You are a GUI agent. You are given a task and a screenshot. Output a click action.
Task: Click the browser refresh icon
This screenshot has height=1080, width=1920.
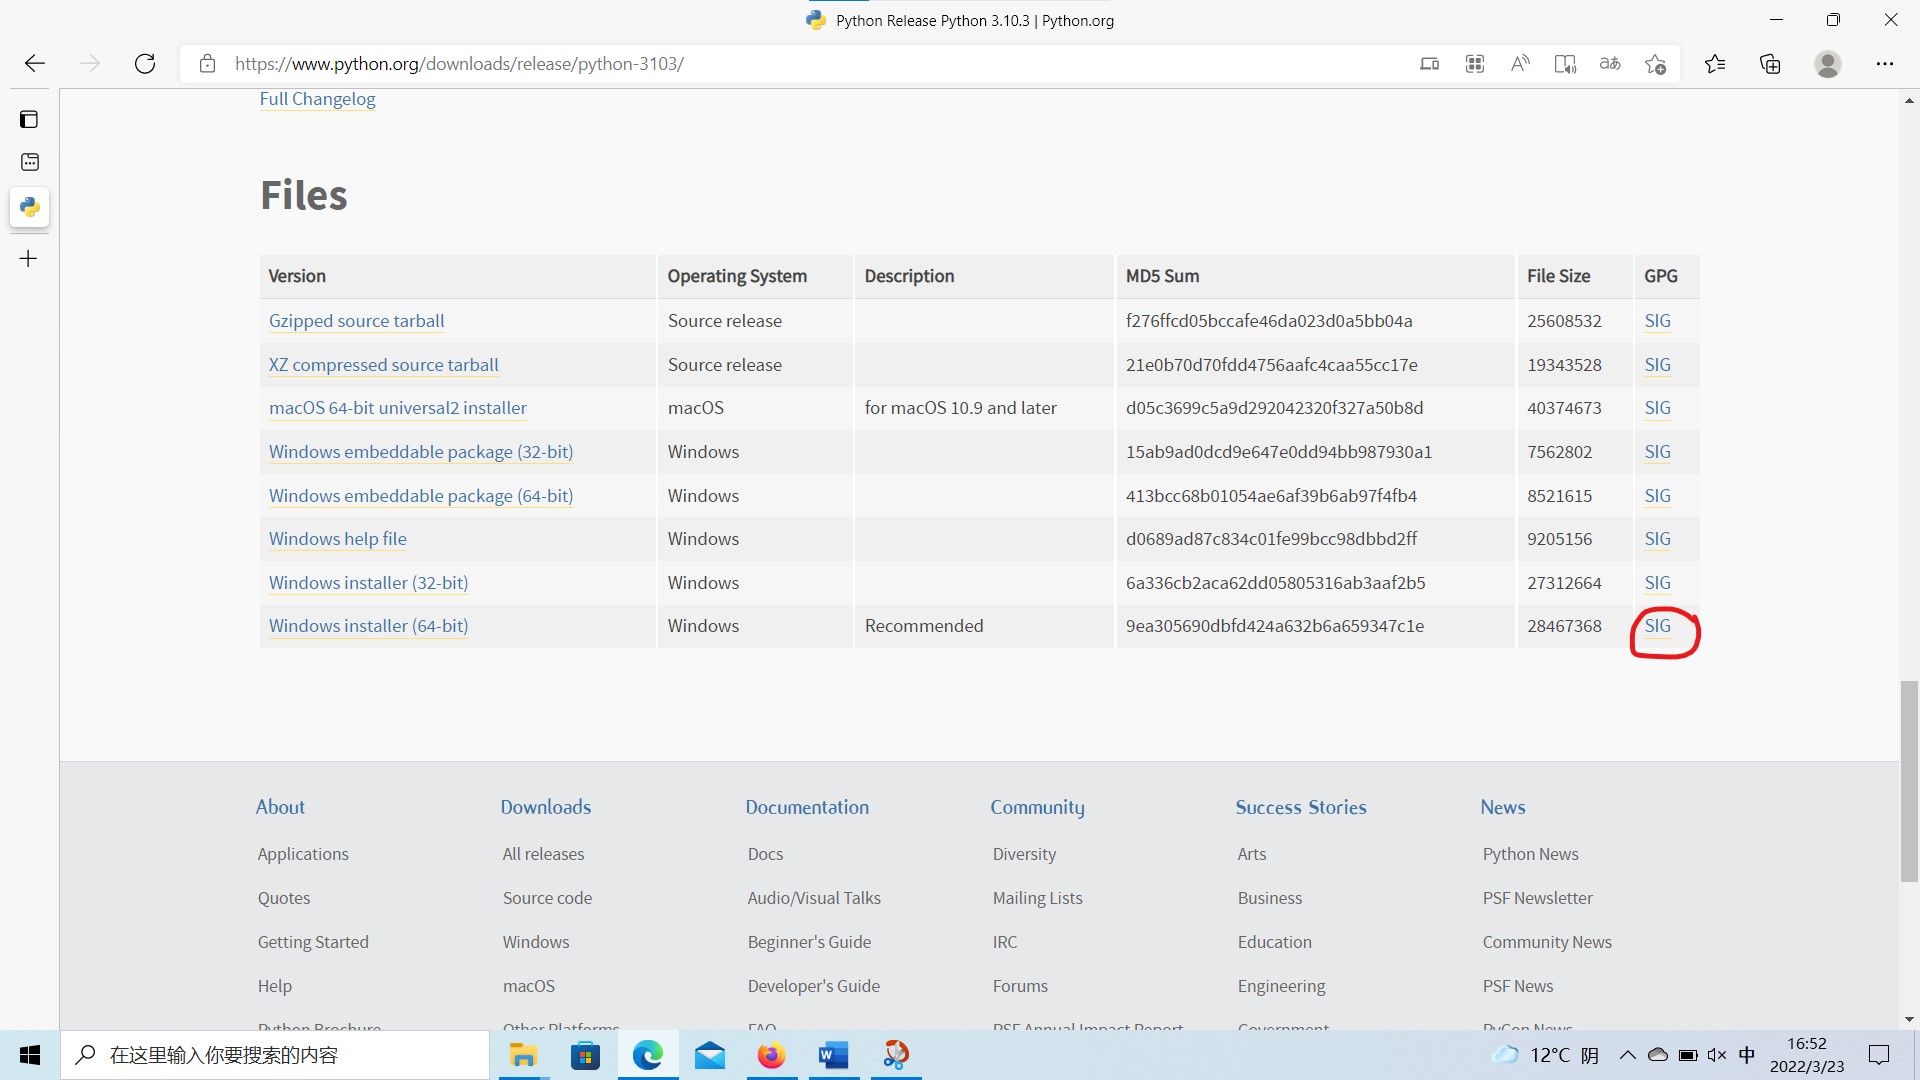point(145,64)
